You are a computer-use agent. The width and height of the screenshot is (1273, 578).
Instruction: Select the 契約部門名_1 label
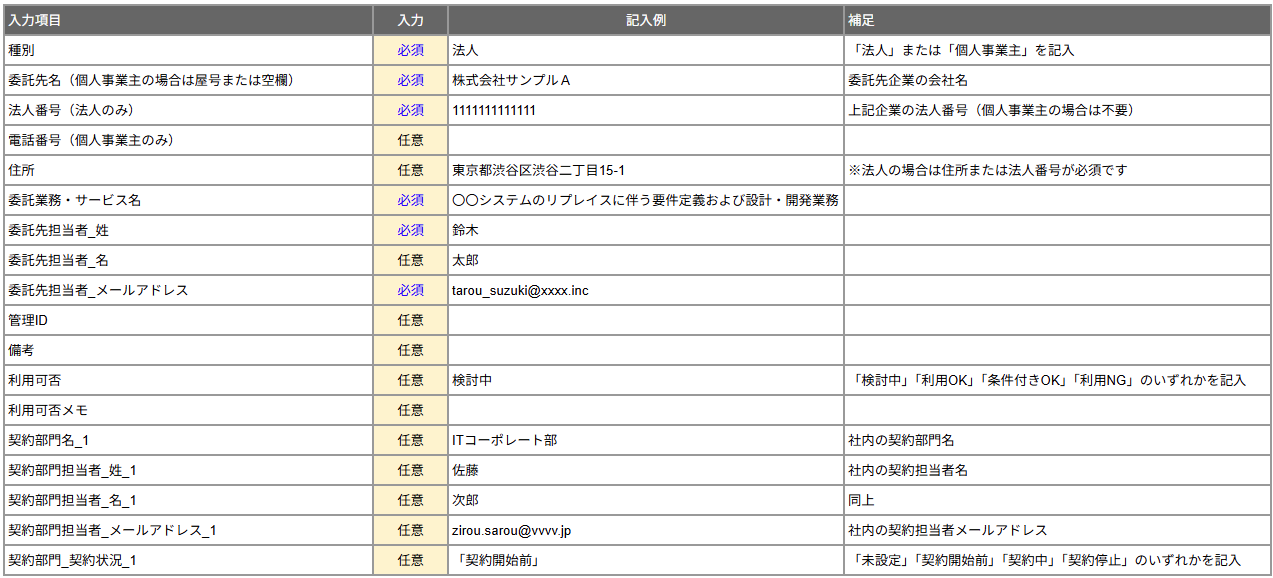pyautogui.click(x=49, y=440)
